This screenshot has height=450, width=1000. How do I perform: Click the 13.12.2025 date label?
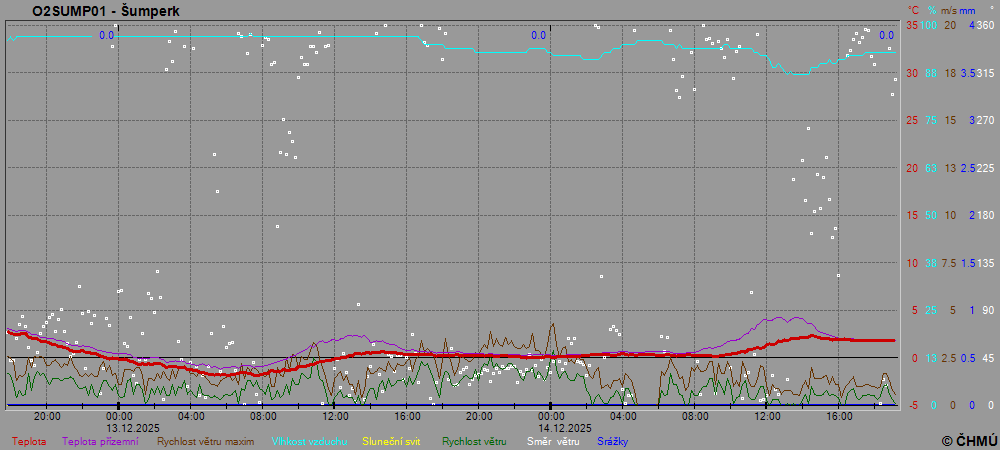119,427
